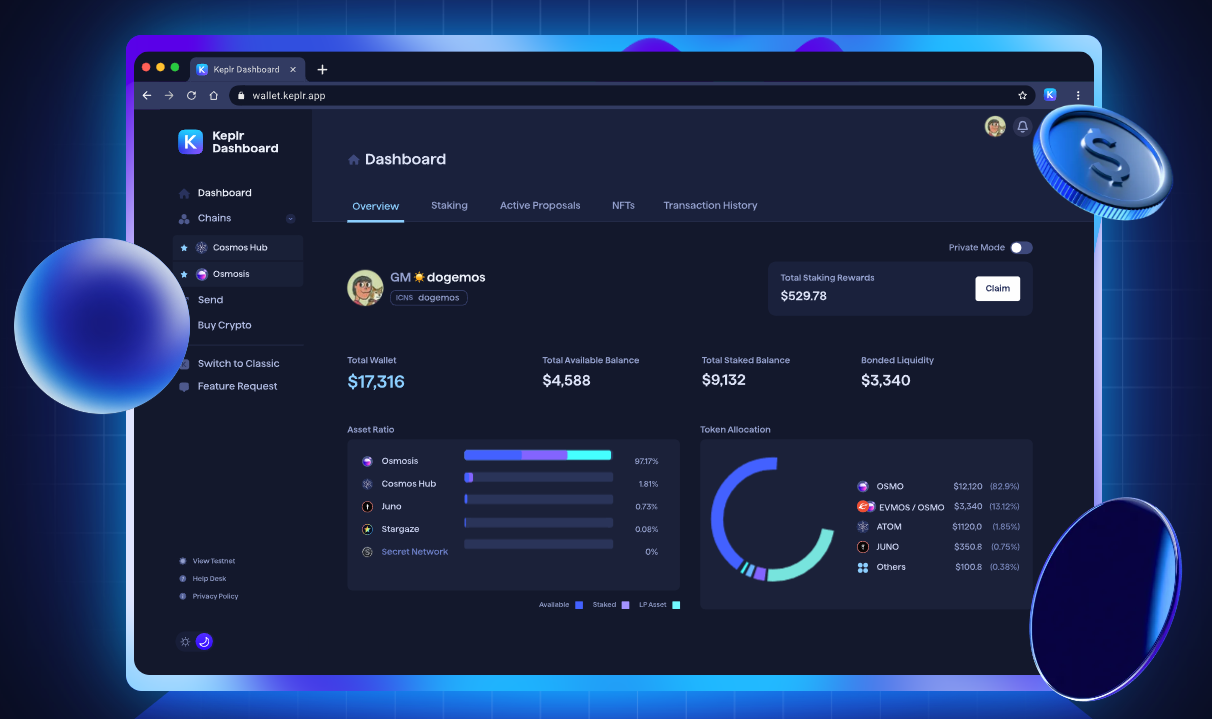Viewport: 1212px width, 719px height.
Task: Click the 97.17% Osmosis percentage
Action: 646,461
